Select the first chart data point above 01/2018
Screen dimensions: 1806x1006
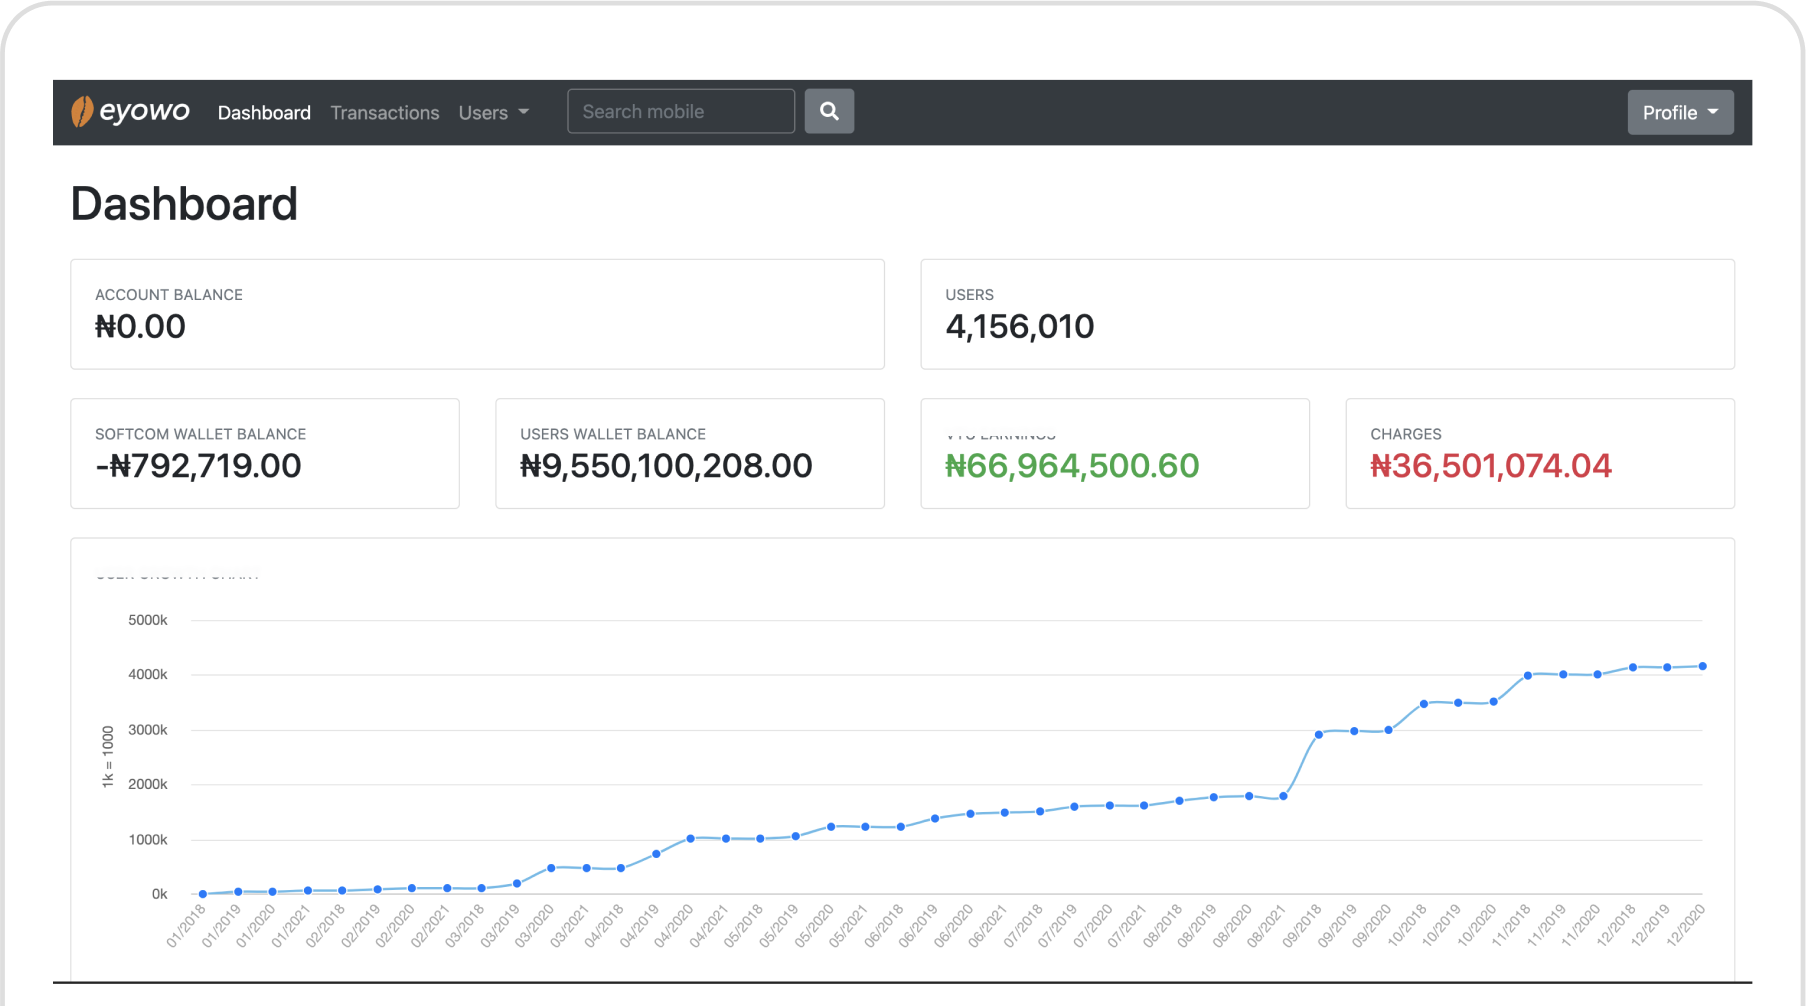tap(203, 894)
